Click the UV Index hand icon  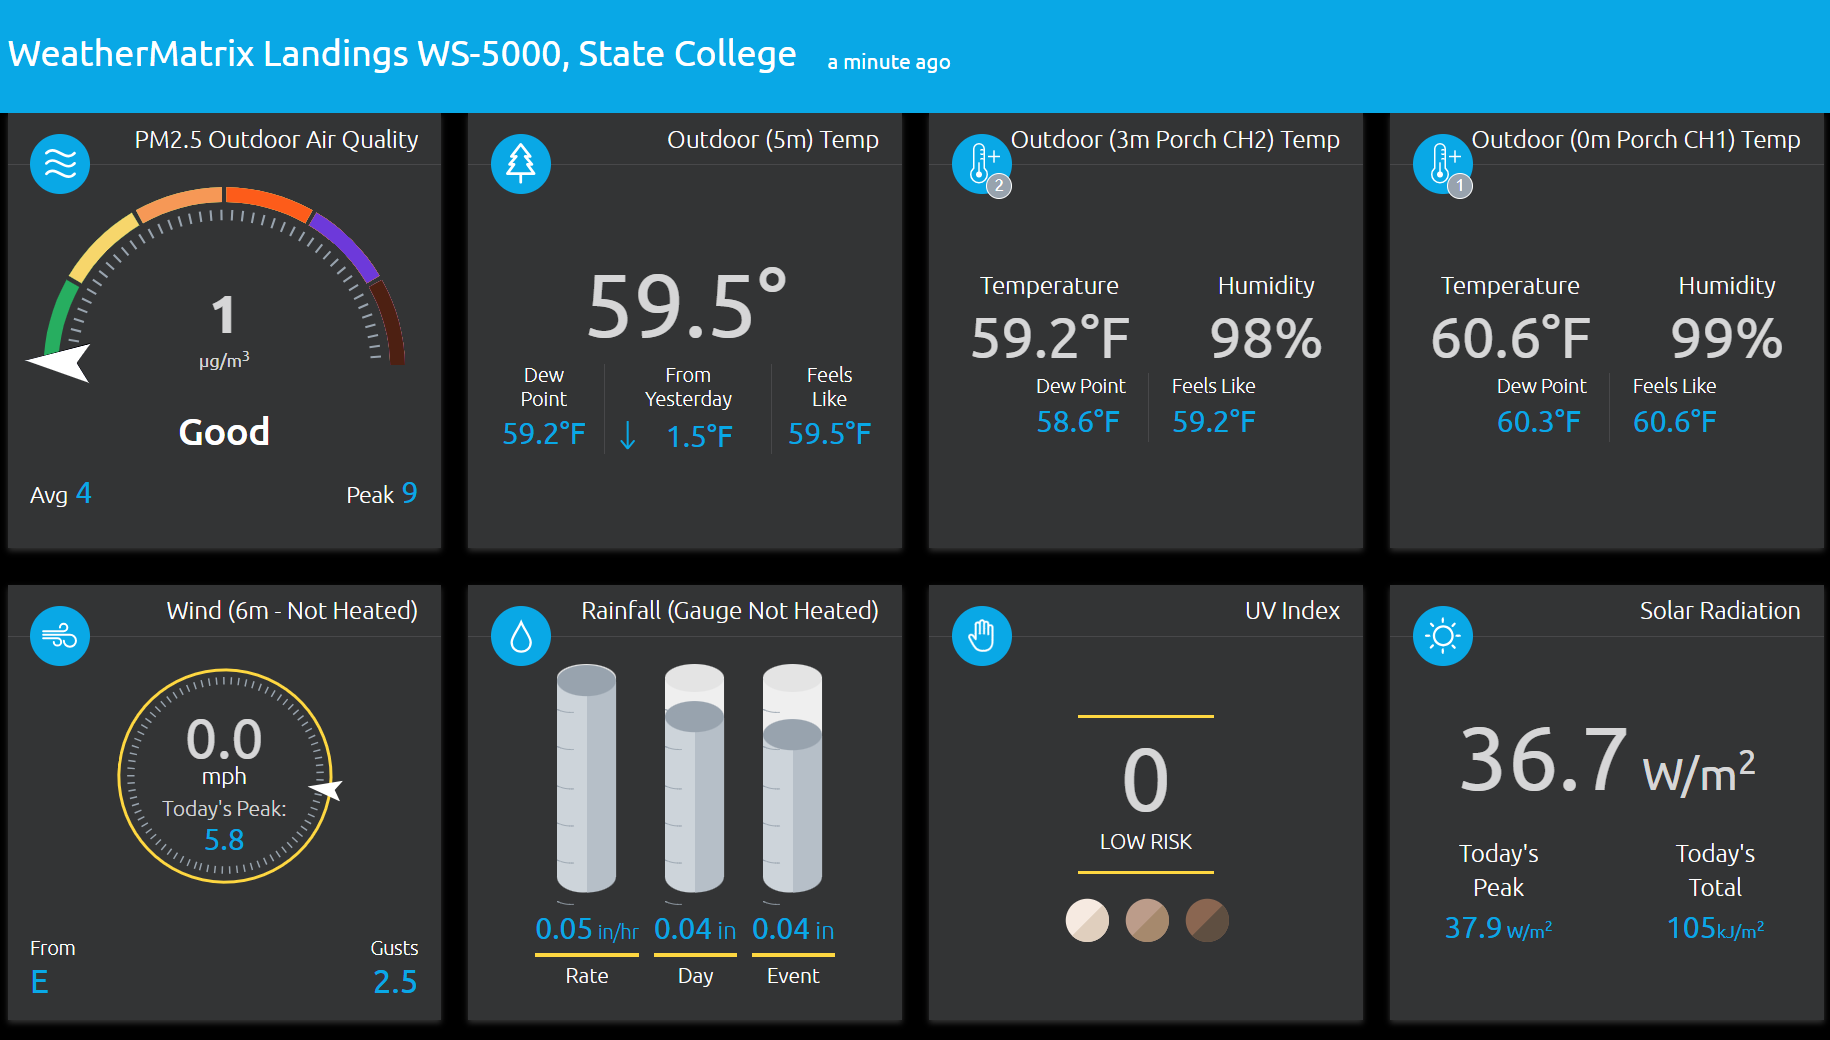coord(982,636)
